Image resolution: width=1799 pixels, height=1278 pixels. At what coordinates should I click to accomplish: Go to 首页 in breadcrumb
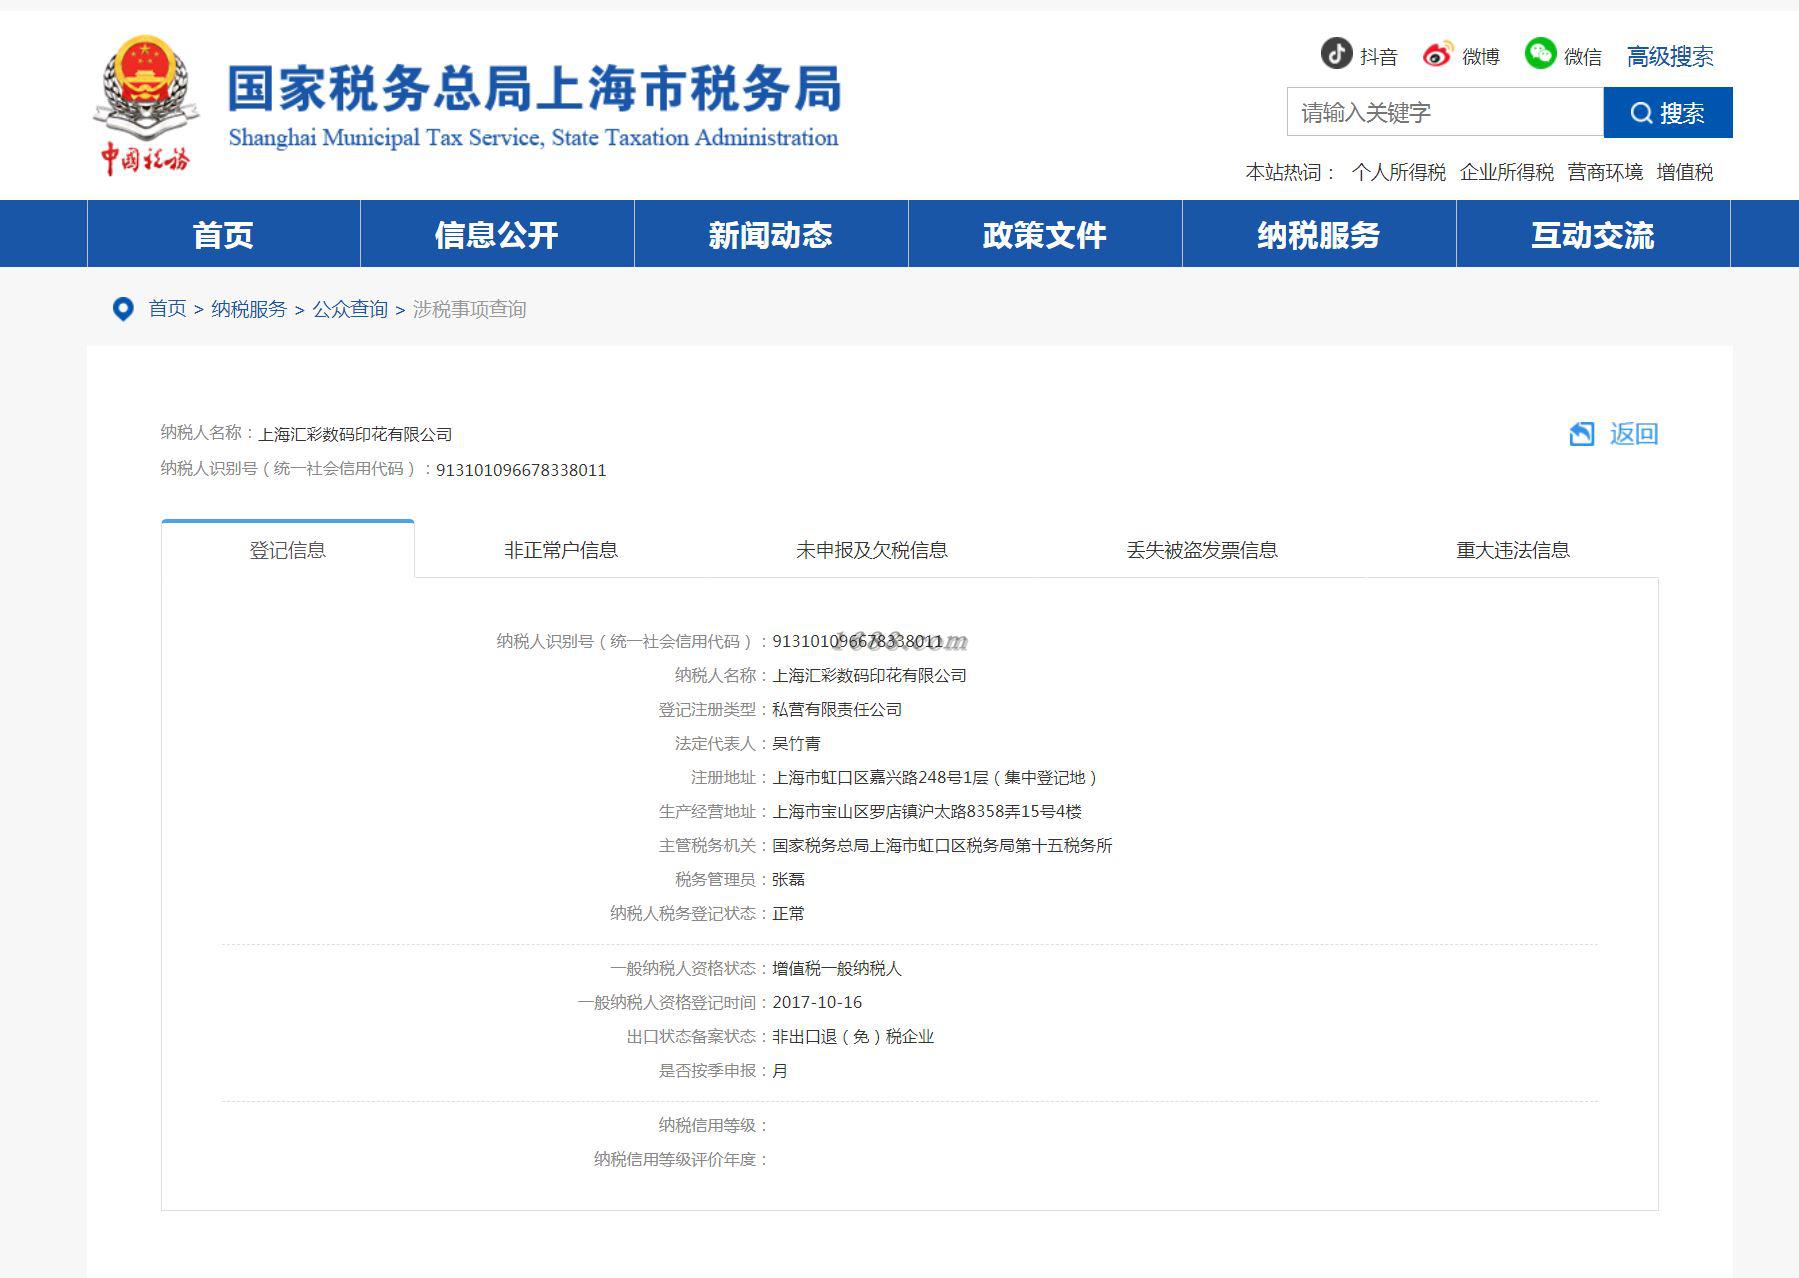coord(167,309)
